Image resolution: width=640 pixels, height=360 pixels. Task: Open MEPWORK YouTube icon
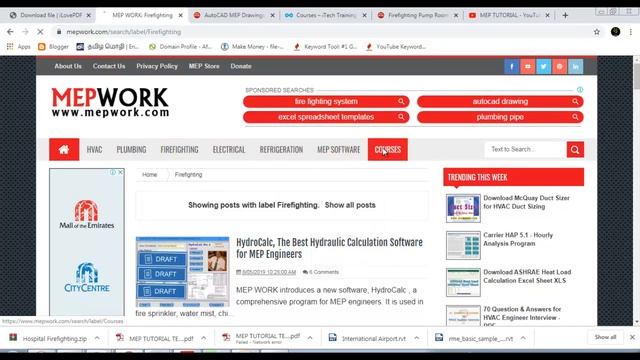click(x=527, y=66)
